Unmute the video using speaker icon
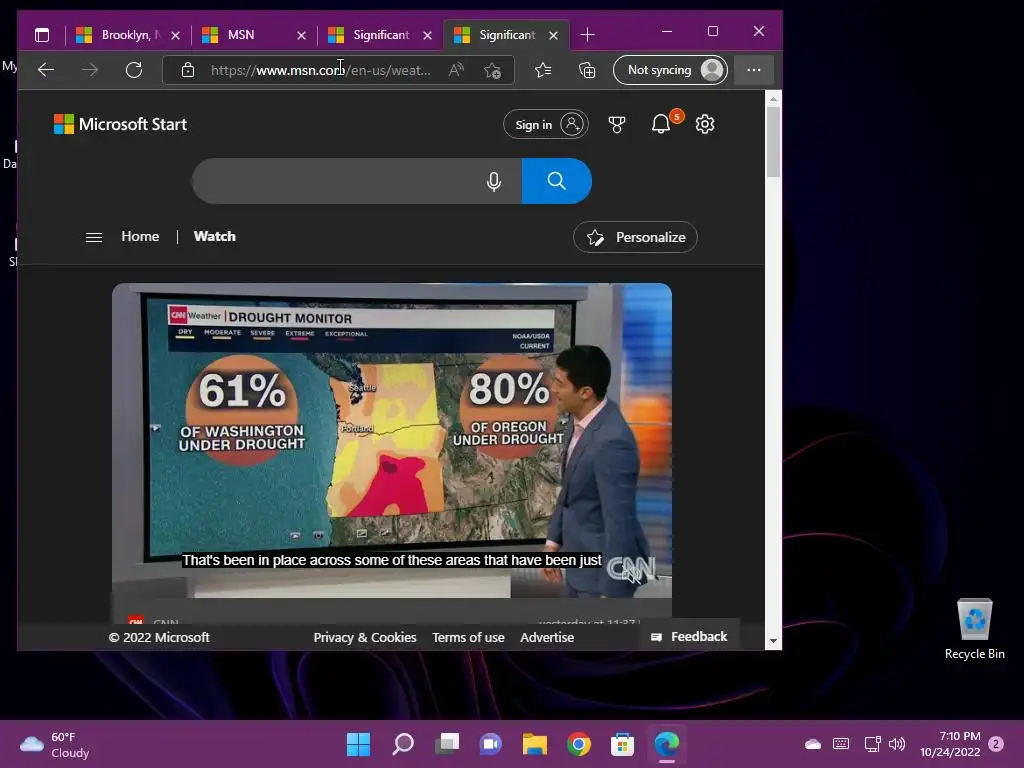 631,574
